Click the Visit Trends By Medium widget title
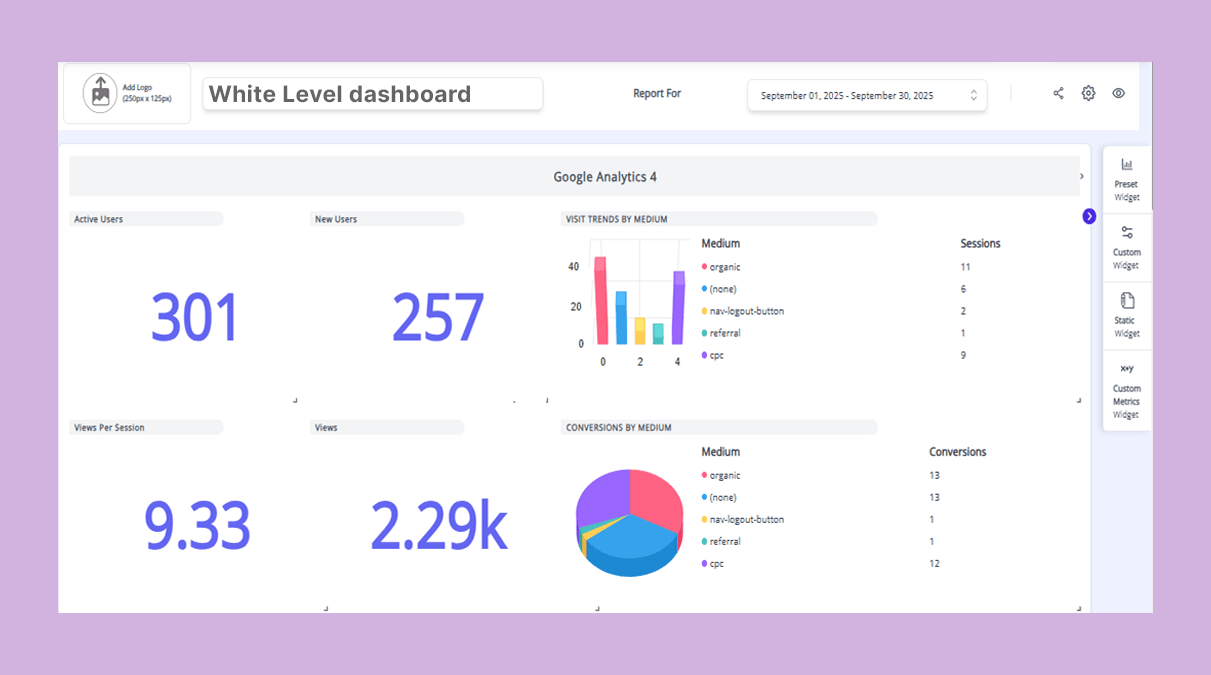Image resolution: width=1211 pixels, height=675 pixels. (x=617, y=219)
